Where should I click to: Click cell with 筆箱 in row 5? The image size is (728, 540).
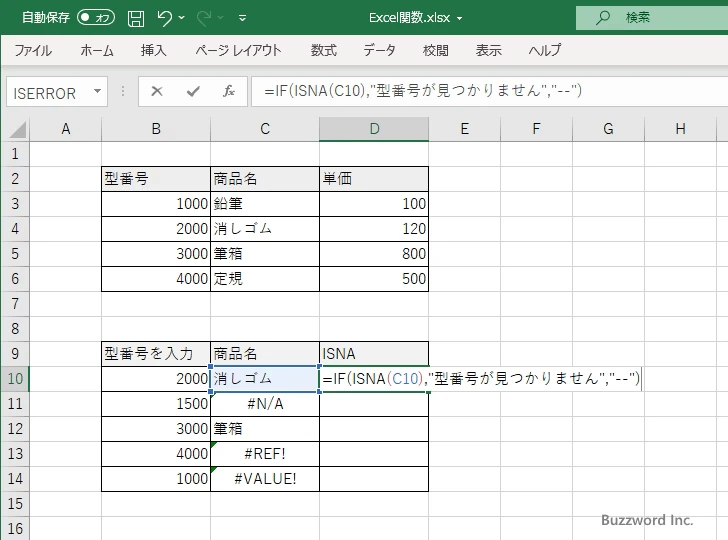tap(265, 254)
